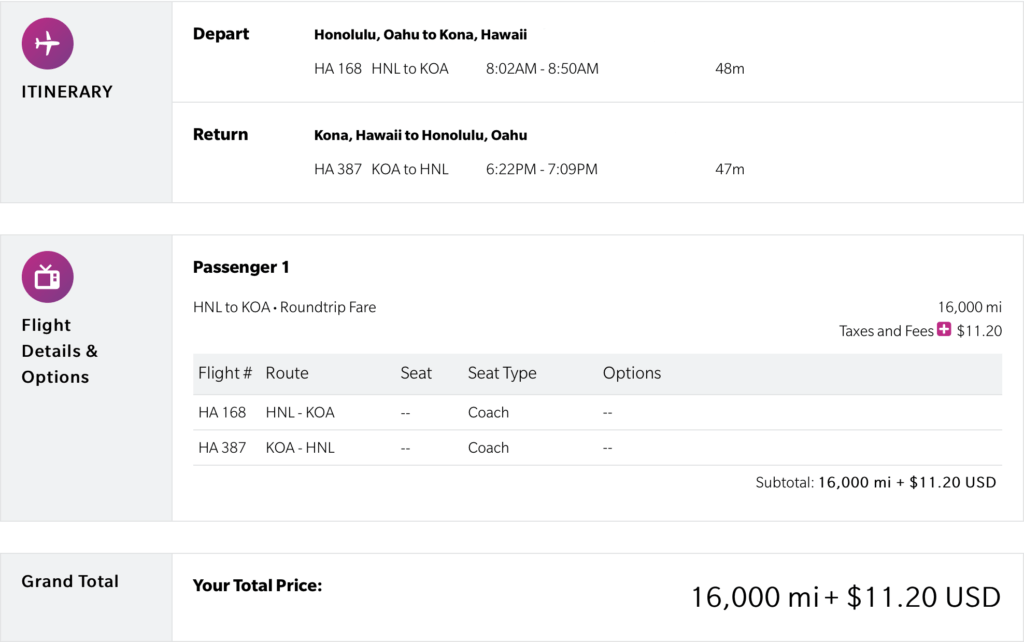
Task: Select the Return section heading
Action: coord(220,135)
